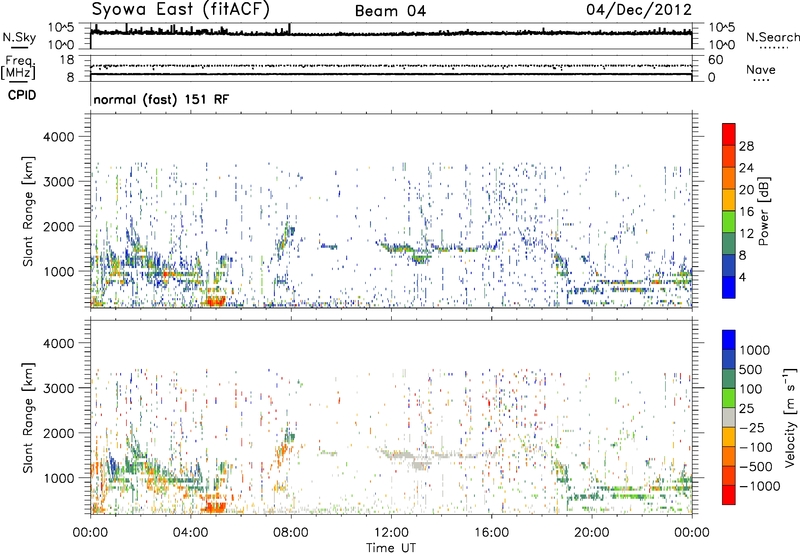Click the "18" tick on the frequency axis

(67, 60)
